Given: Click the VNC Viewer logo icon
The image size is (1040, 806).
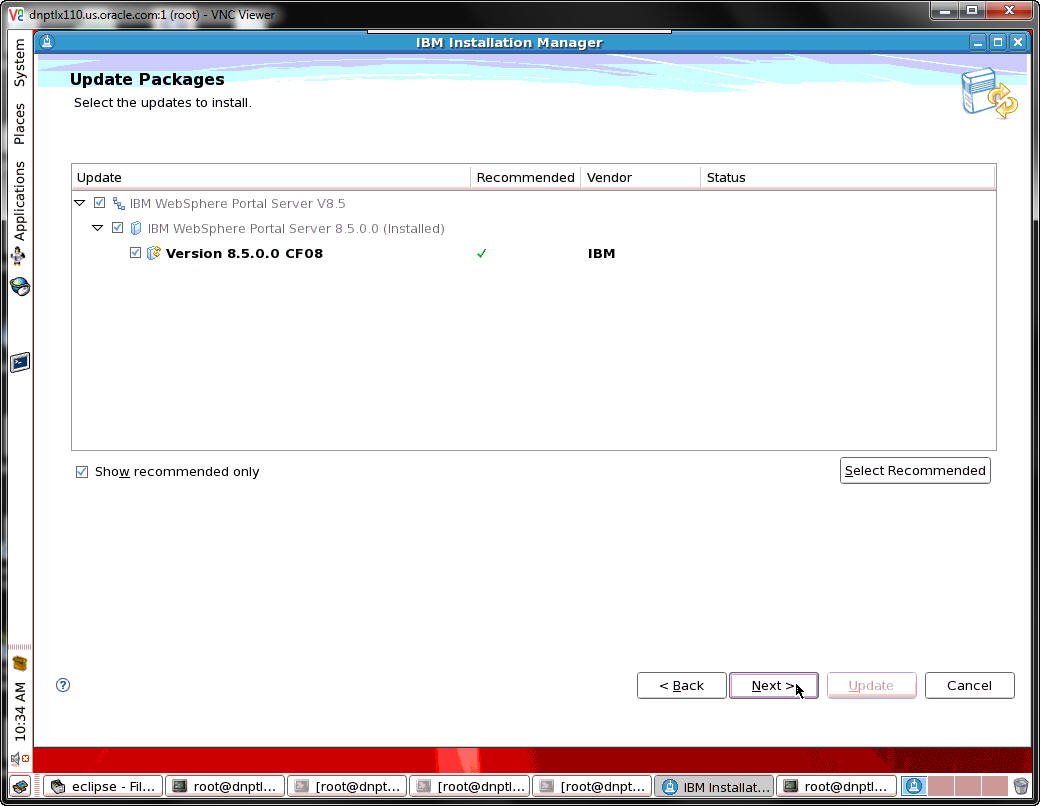Looking at the screenshot, I should (16, 14).
